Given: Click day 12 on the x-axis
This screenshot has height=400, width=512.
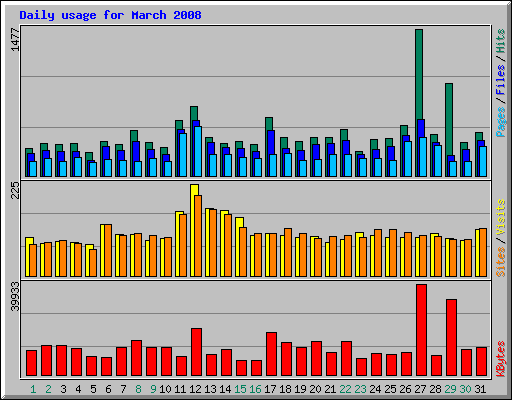Looking at the screenshot, I should point(195,389).
